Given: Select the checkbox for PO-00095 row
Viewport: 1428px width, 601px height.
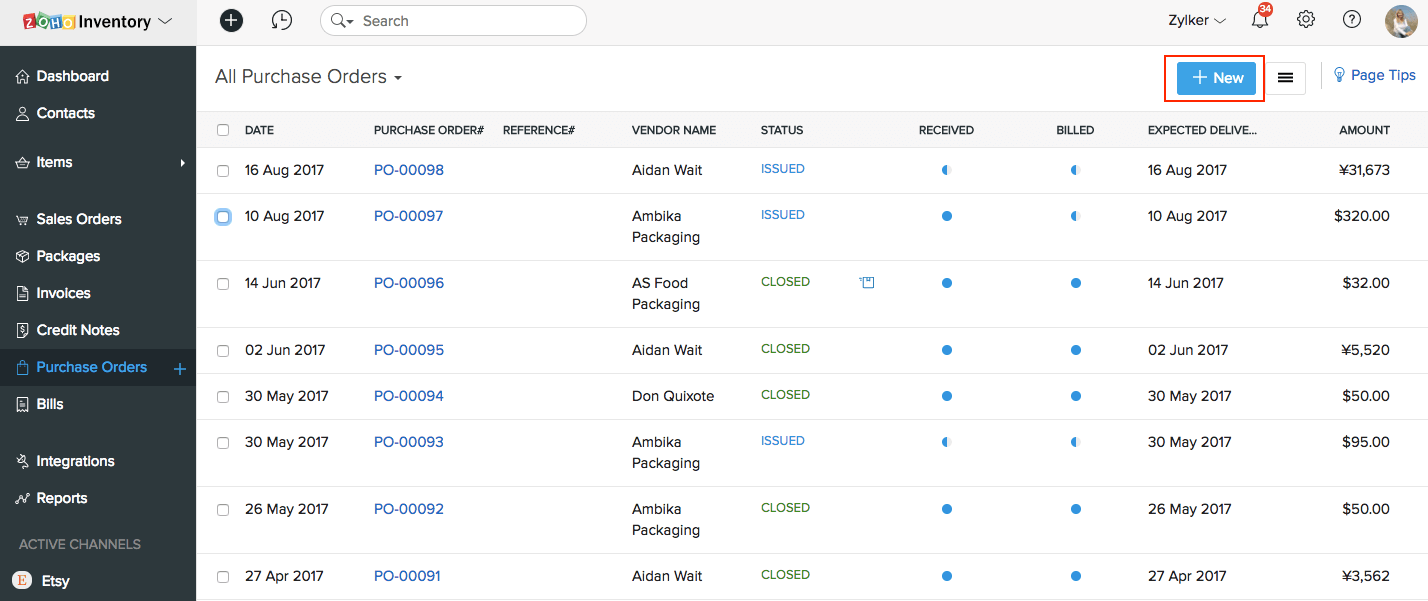Looking at the screenshot, I should [223, 351].
